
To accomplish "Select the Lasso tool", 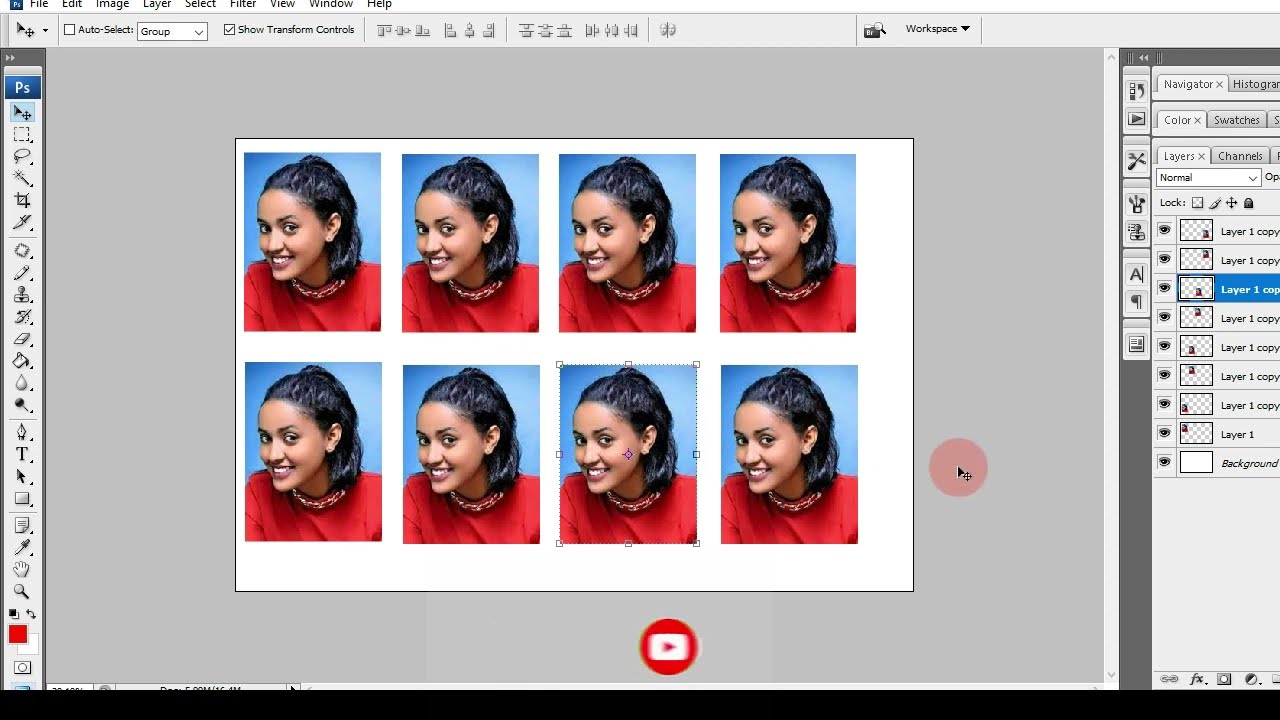I will pos(22,157).
